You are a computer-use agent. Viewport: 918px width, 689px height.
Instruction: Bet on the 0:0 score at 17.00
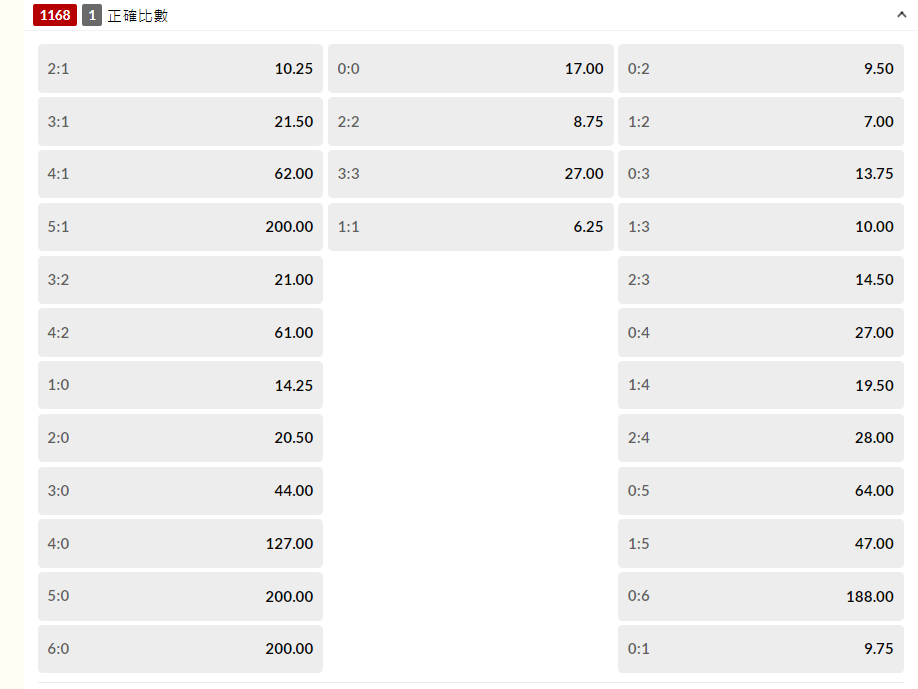470,69
